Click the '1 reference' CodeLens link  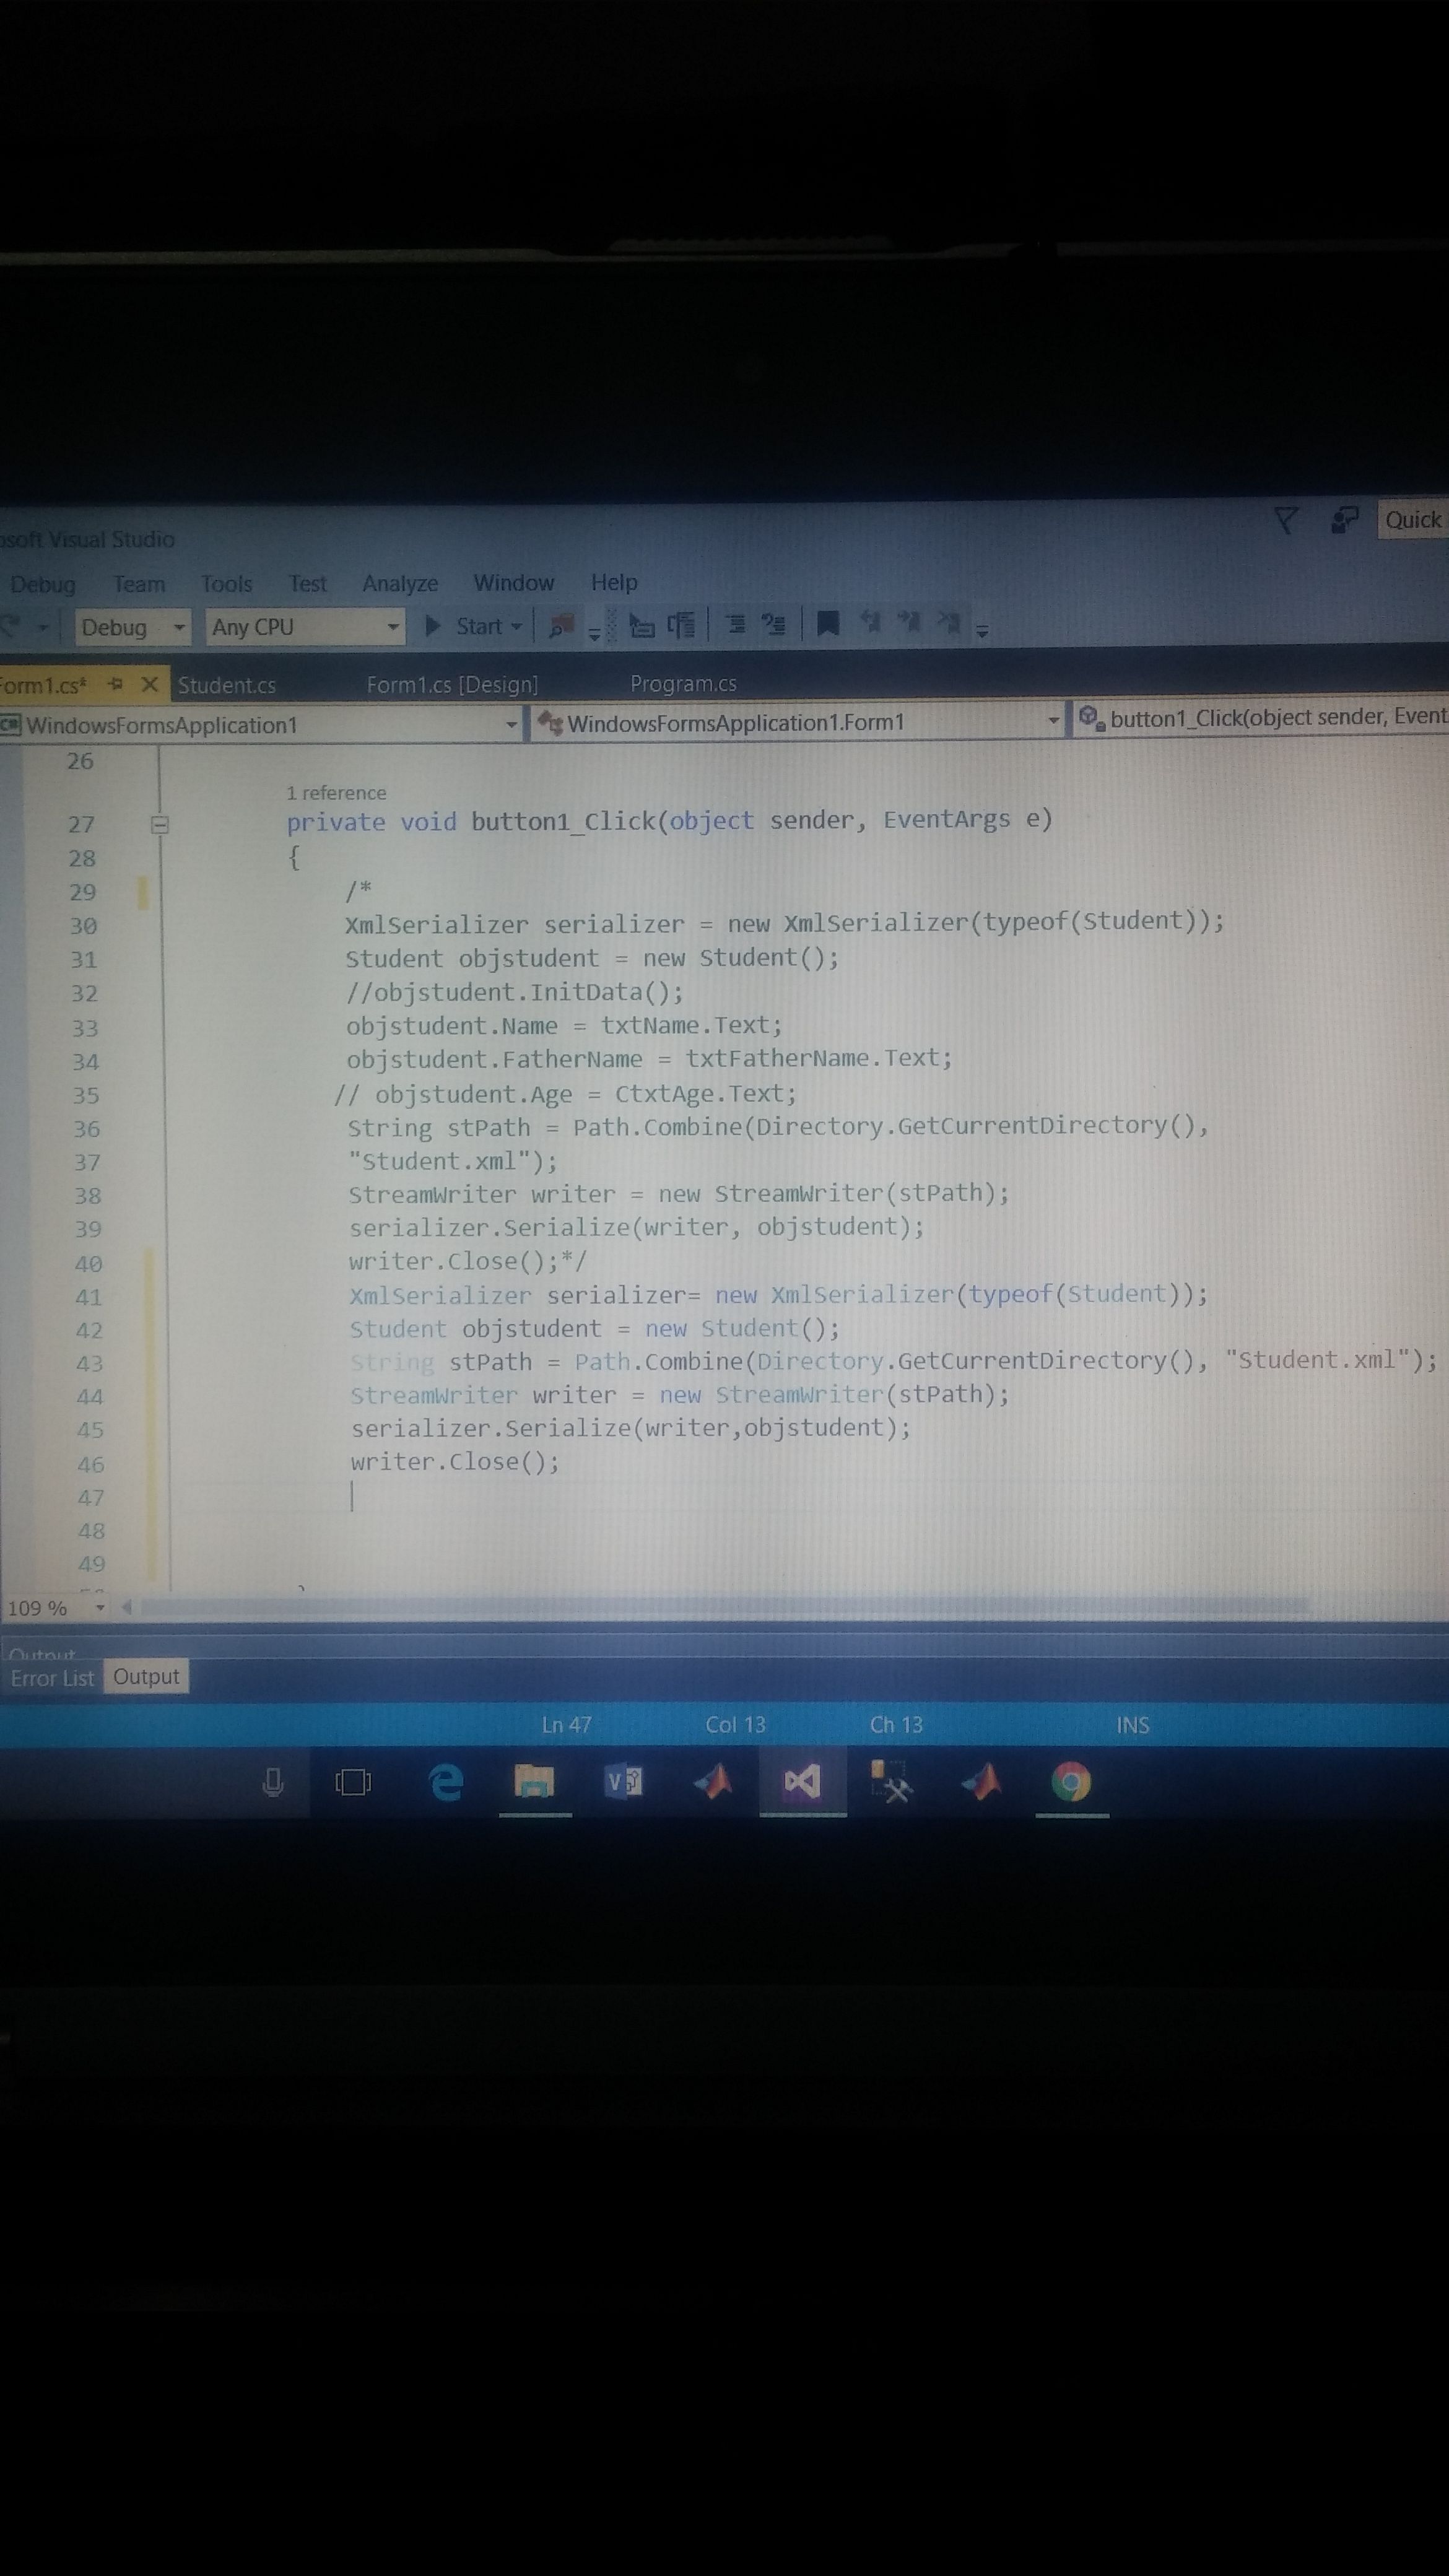[336, 793]
